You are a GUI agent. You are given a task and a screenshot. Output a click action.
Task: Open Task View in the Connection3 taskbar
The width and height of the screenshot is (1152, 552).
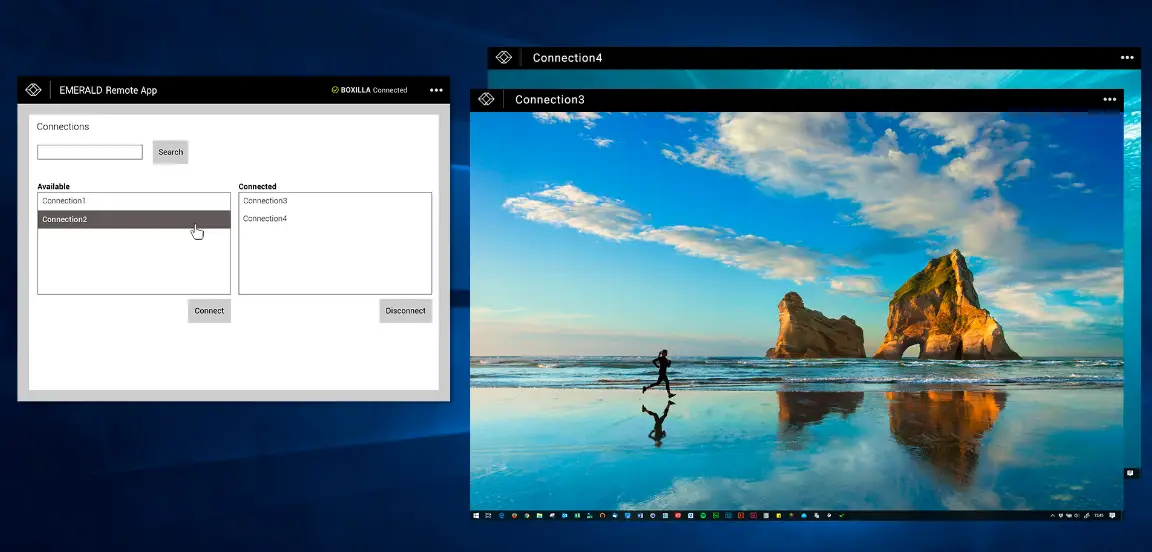488,515
